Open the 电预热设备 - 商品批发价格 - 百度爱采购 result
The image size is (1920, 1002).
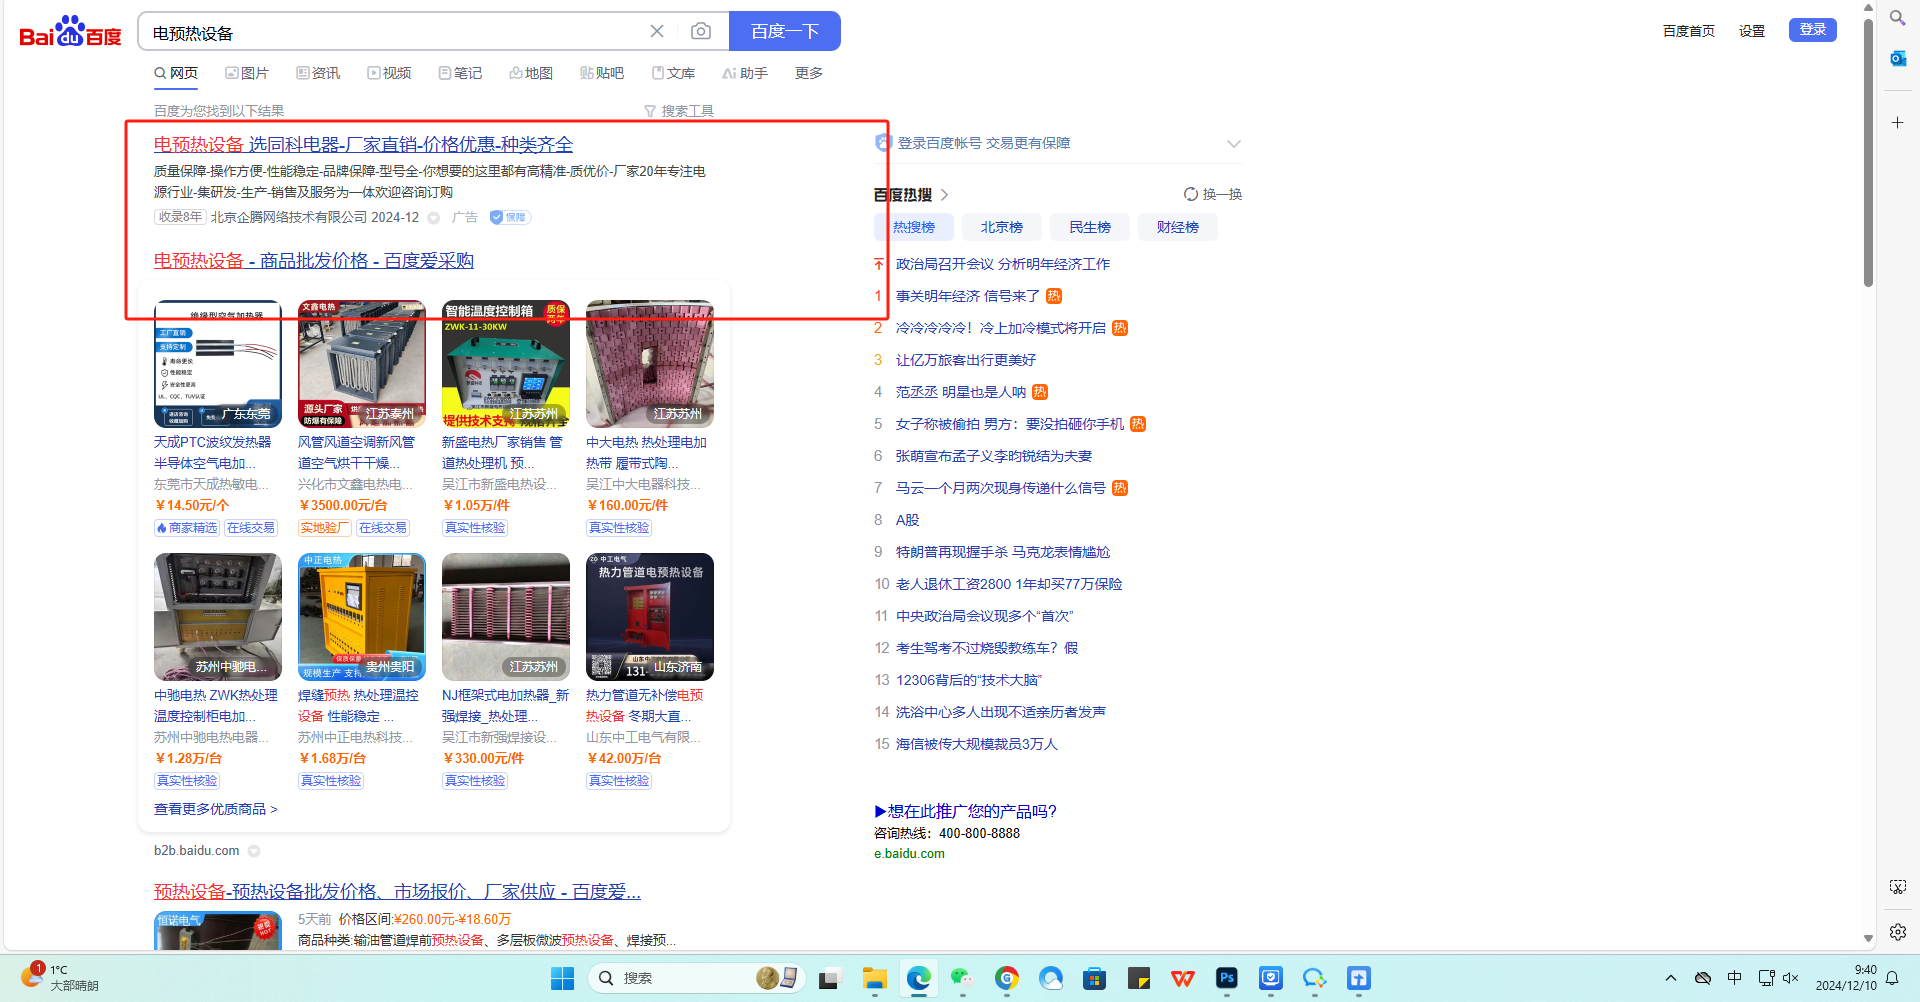(314, 261)
